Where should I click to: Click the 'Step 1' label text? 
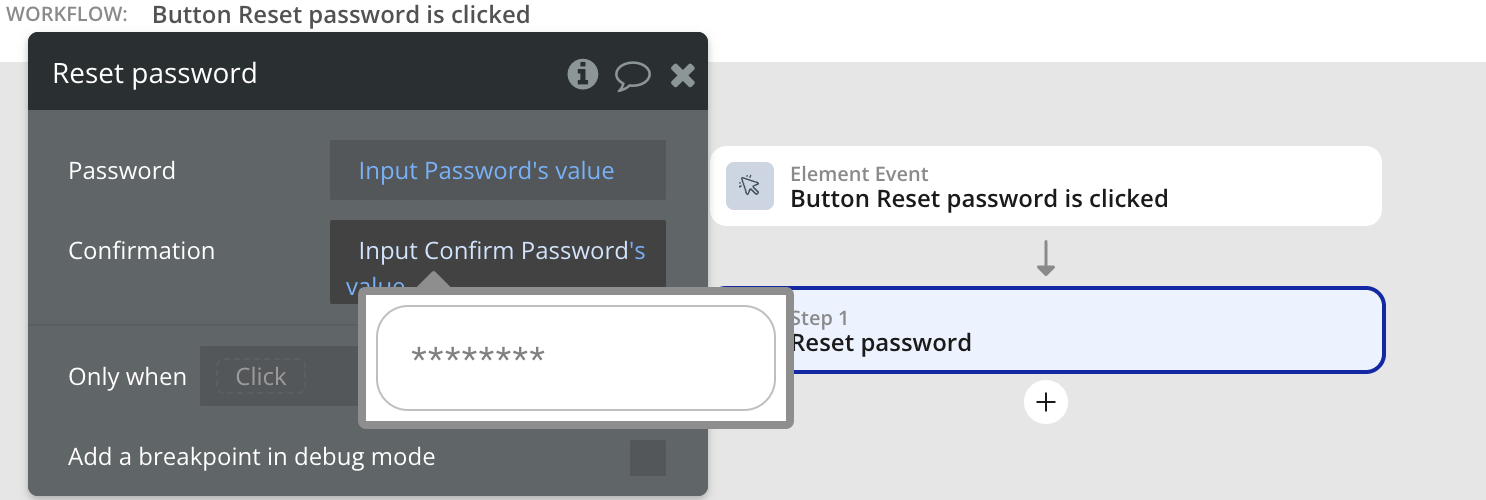[820, 318]
